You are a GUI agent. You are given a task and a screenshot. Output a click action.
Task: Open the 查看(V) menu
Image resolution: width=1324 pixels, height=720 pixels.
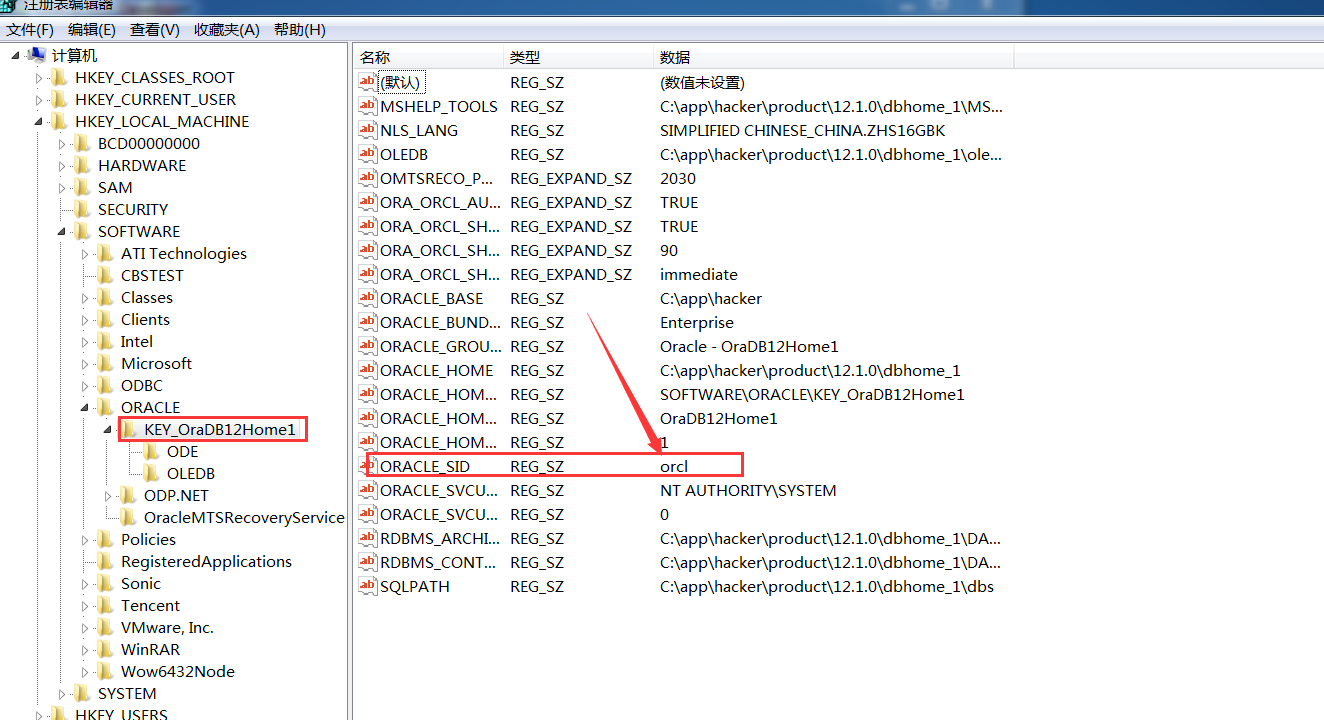(155, 30)
